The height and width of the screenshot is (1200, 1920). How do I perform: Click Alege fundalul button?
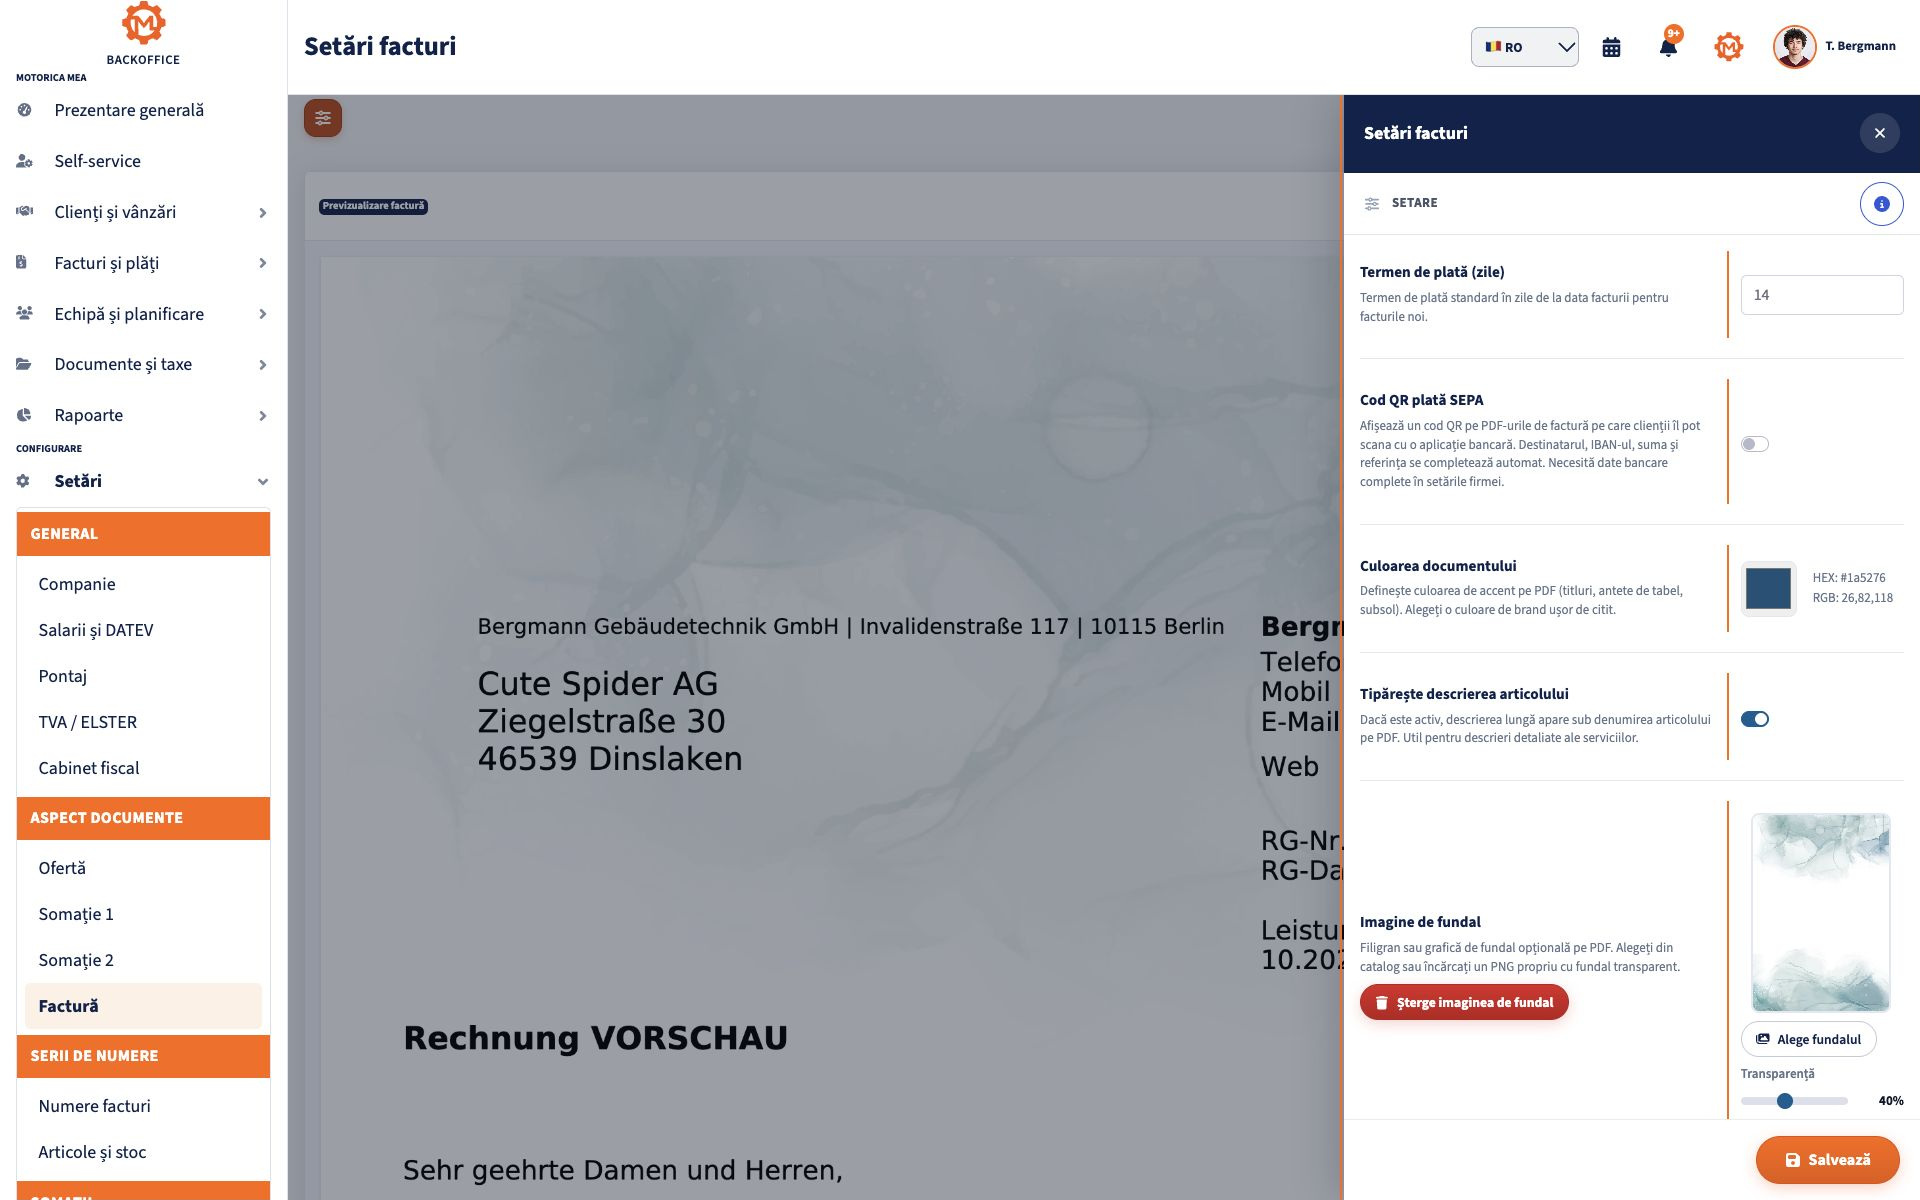point(1808,1039)
